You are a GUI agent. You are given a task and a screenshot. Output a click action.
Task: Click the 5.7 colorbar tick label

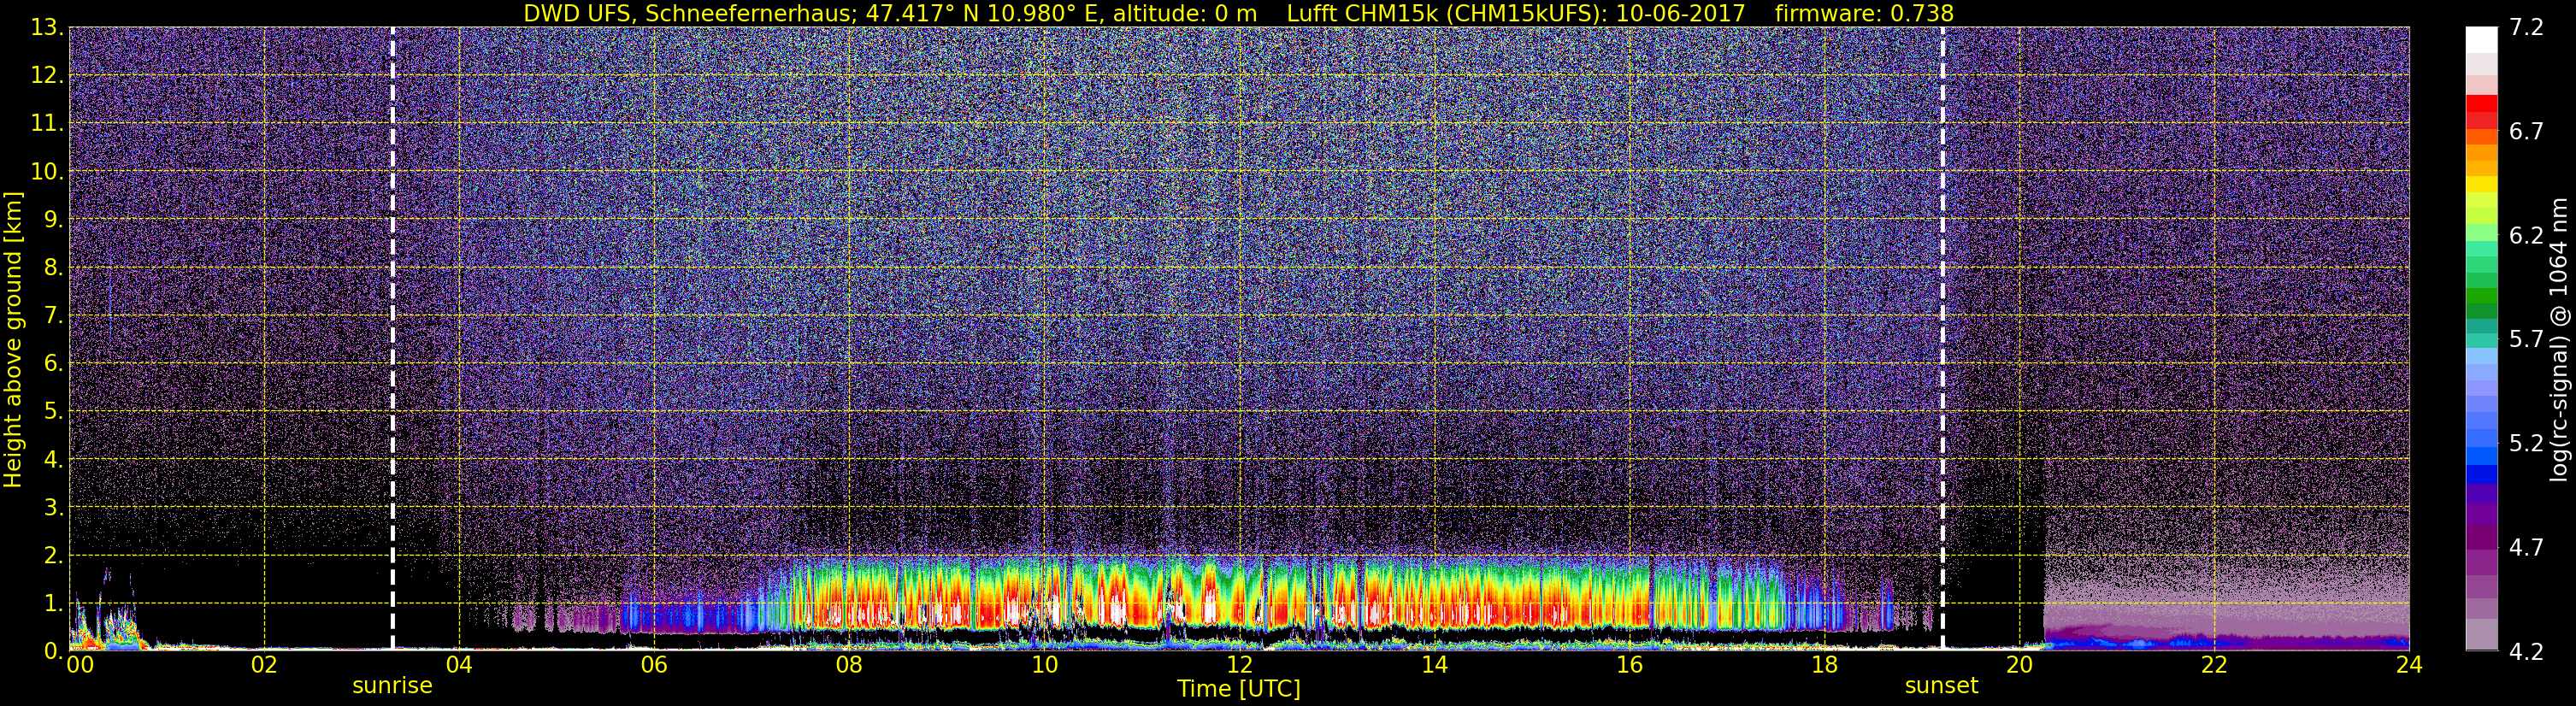(x=2526, y=340)
